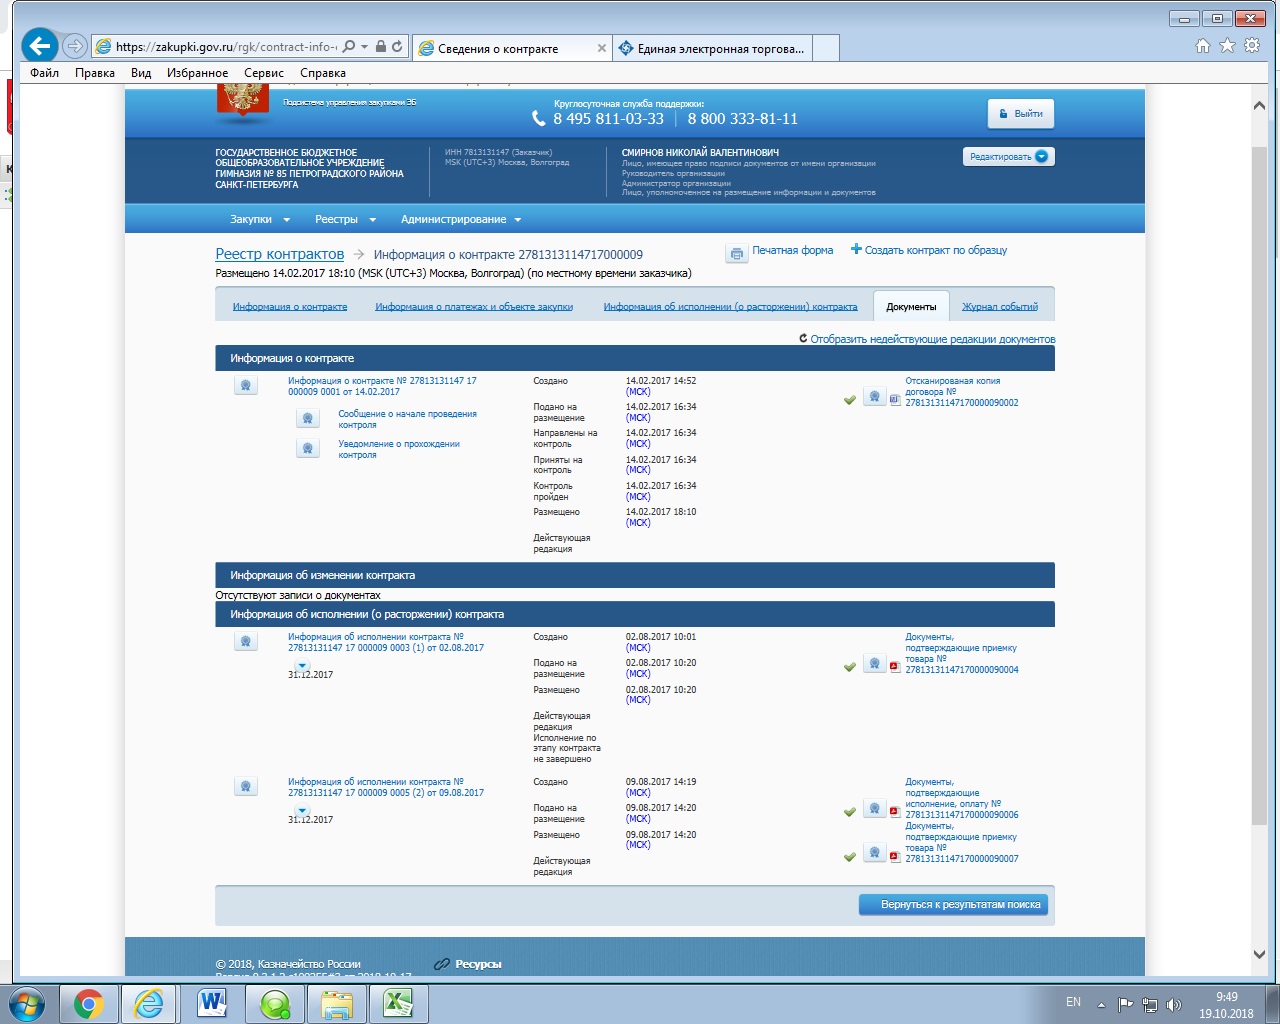Open the PDF icon for document 27813131147170000090004
Image resolution: width=1280 pixels, height=1024 pixels.
895,666
